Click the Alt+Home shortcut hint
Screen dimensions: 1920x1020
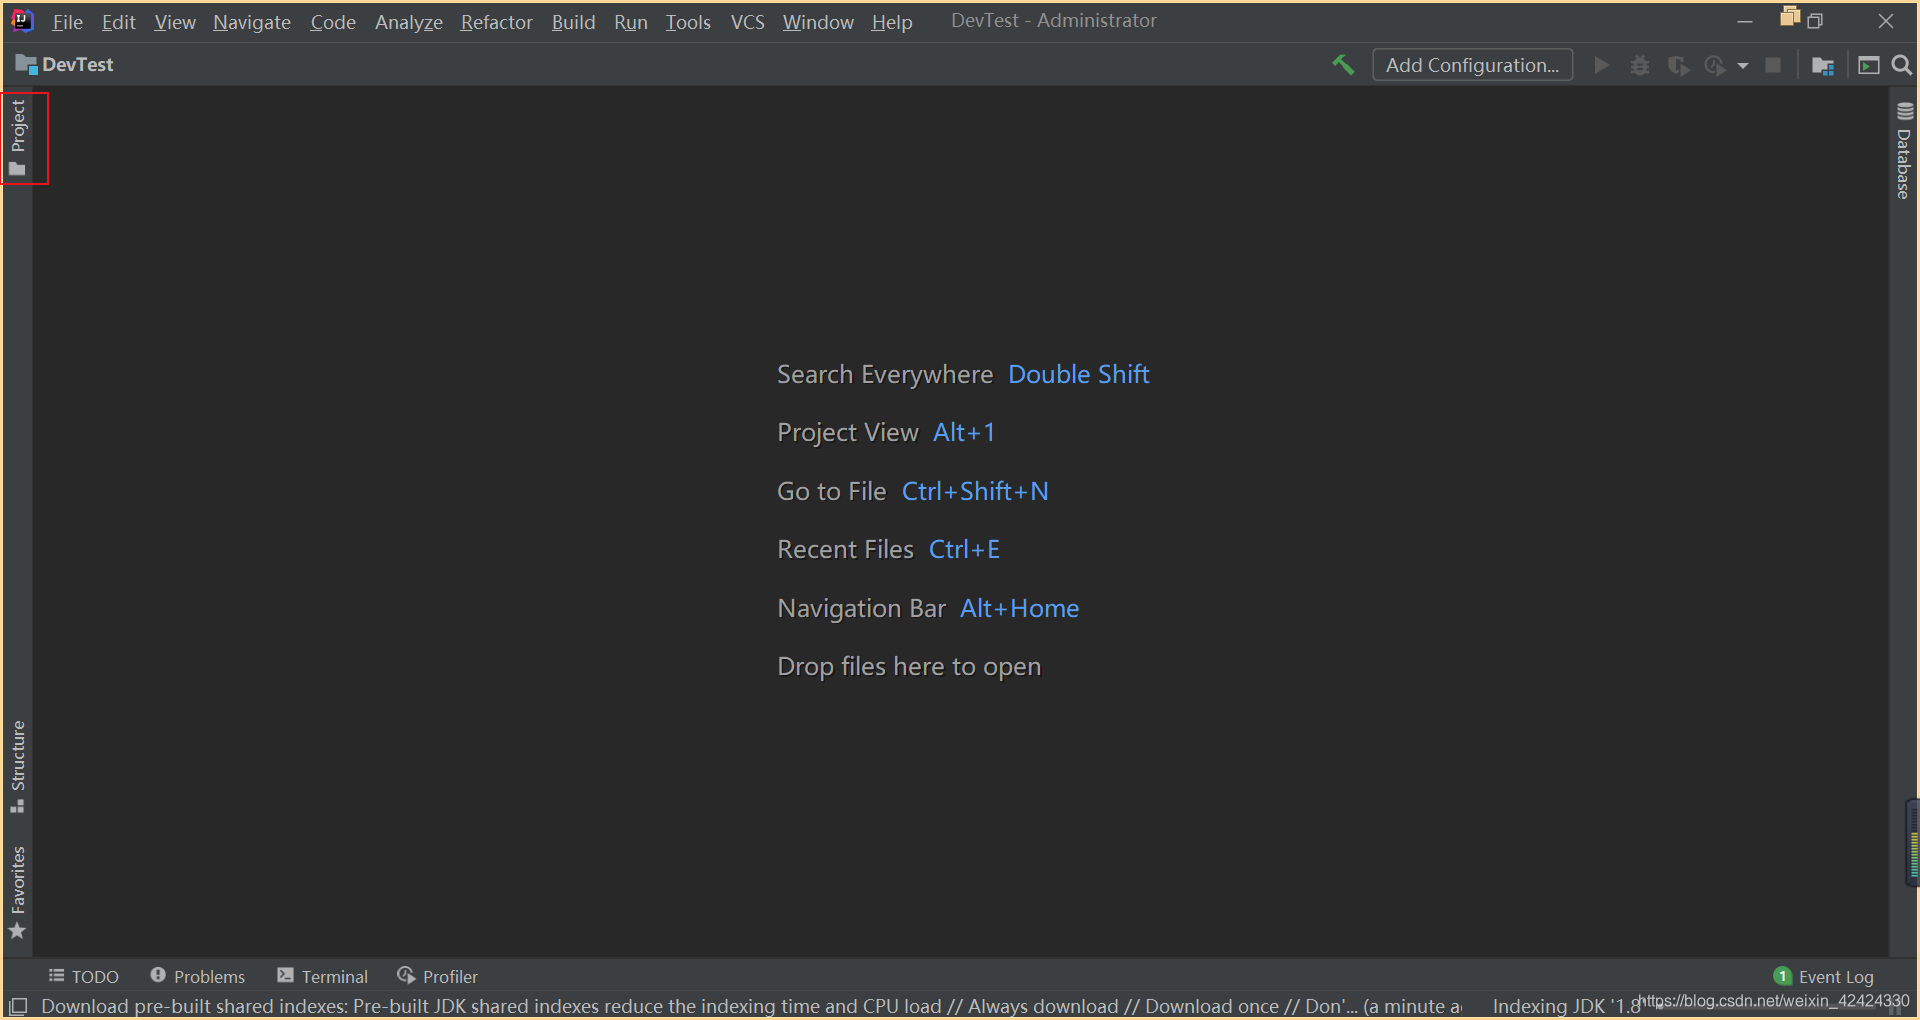[x=1020, y=608]
